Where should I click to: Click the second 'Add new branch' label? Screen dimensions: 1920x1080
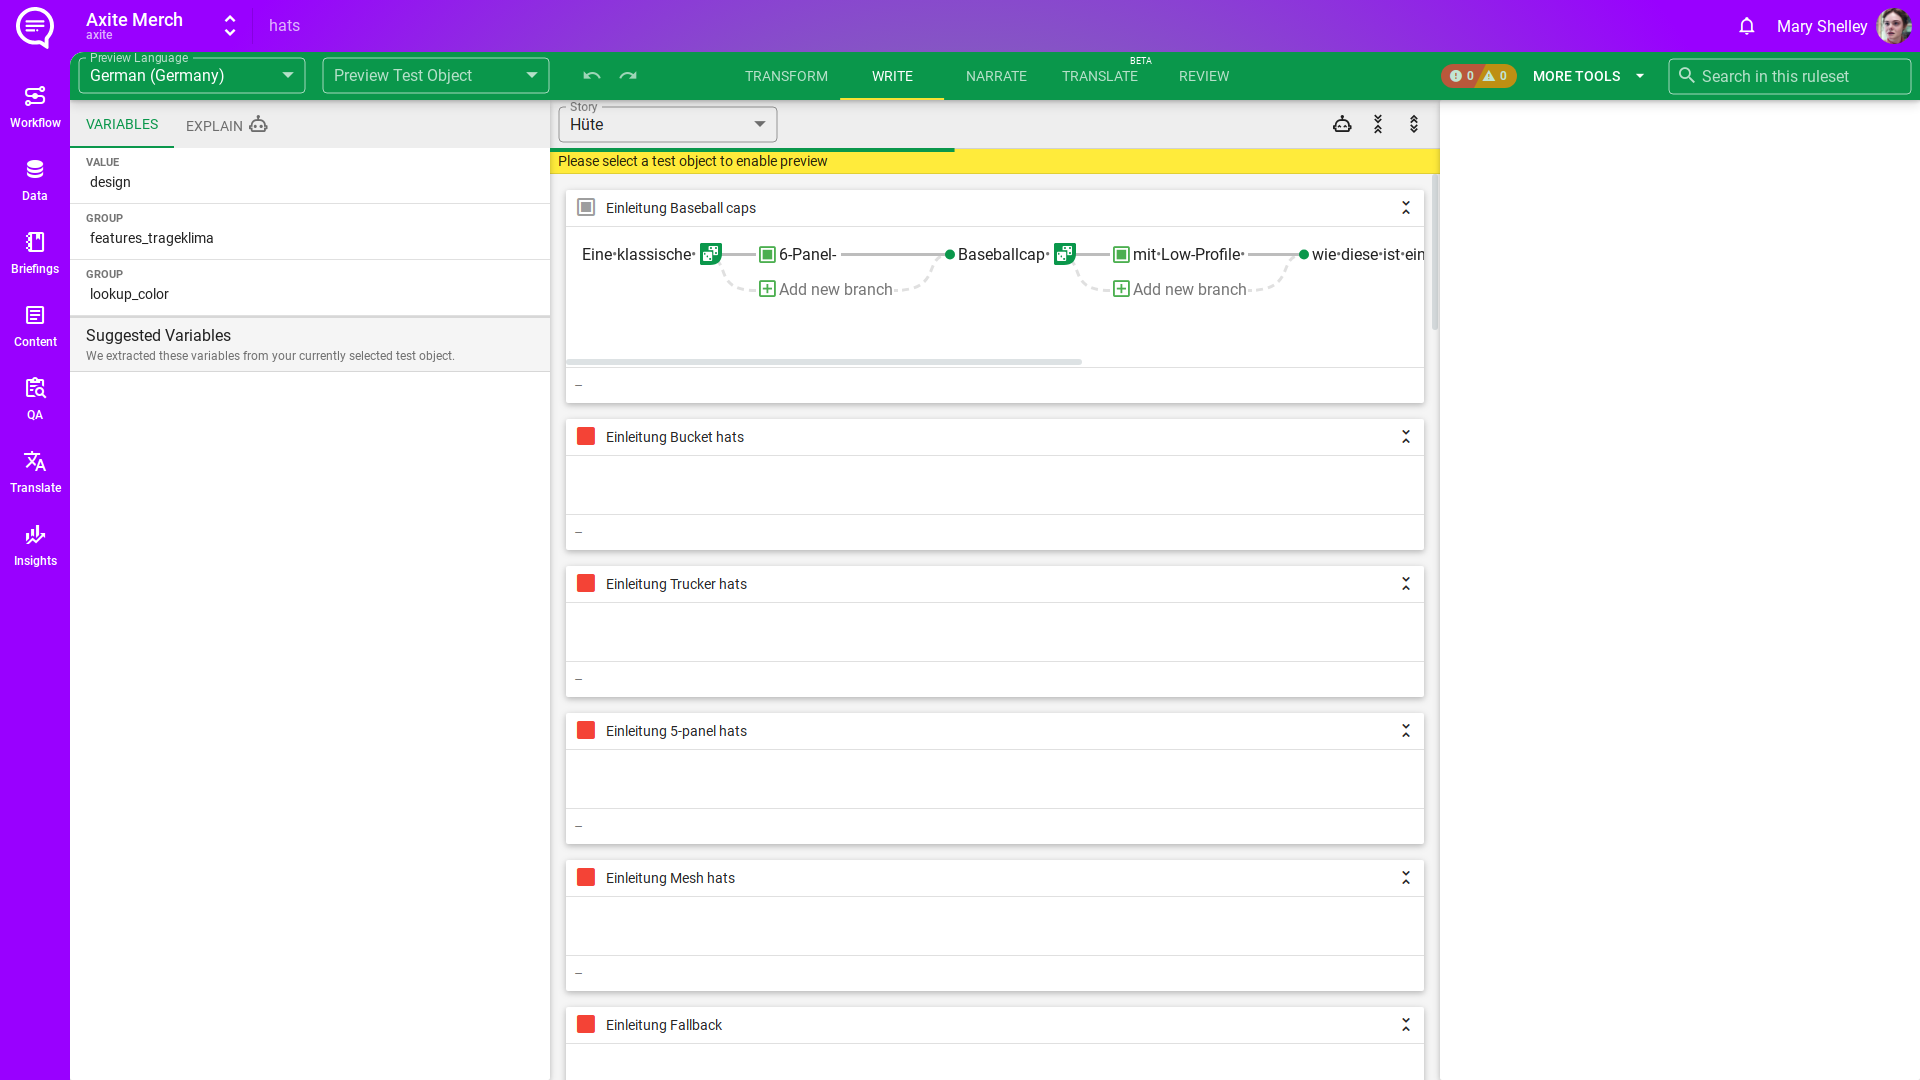1190,289
